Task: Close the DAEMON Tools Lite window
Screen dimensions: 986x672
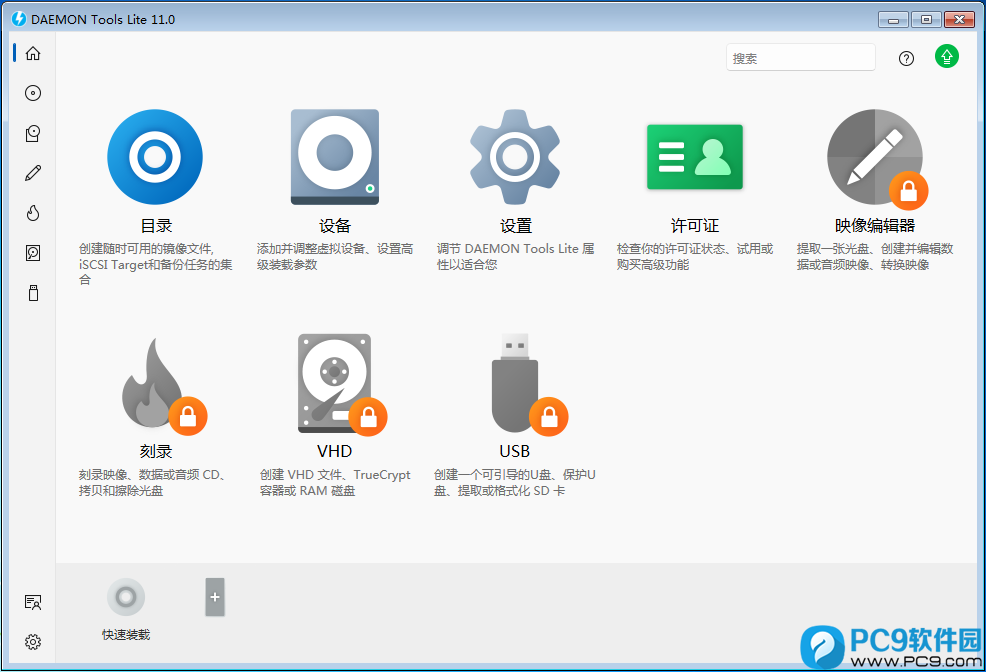Action: (x=960, y=19)
